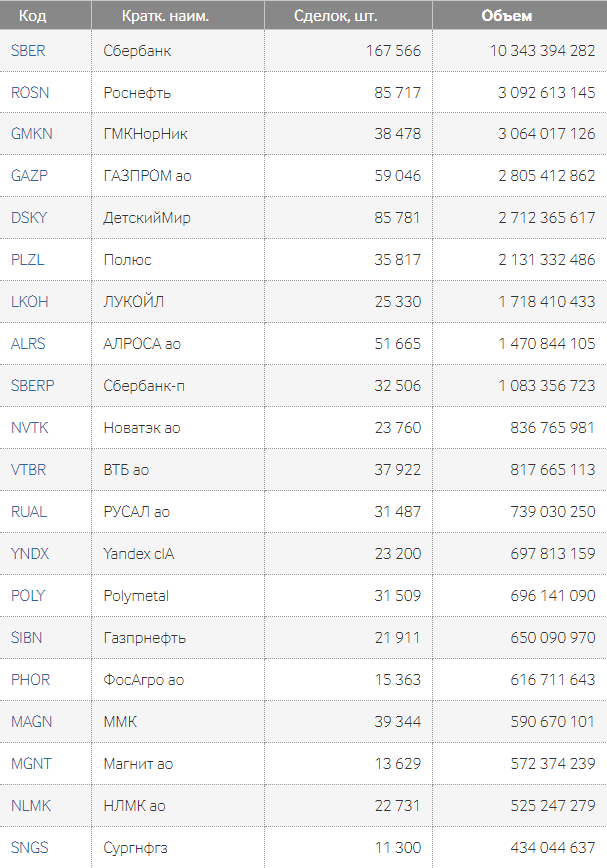Open the SBER ticker link
Viewport: 607px width, 868px height.
[x=28, y=50]
